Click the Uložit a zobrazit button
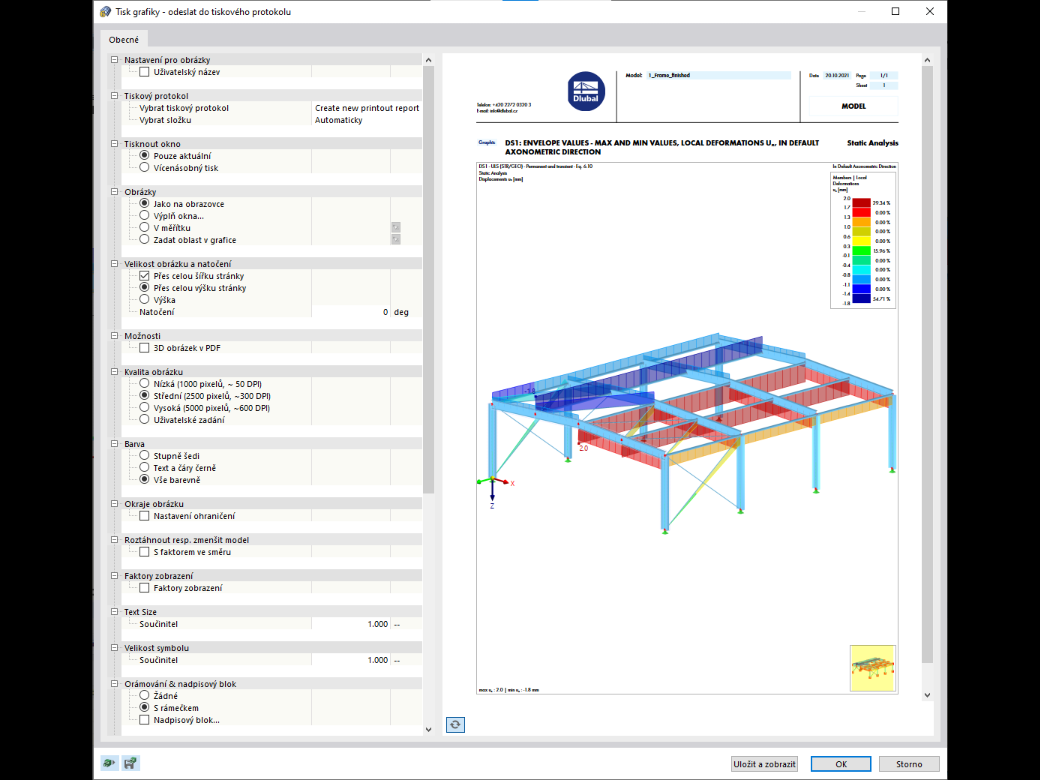This screenshot has height=780, width=1040. (764, 764)
